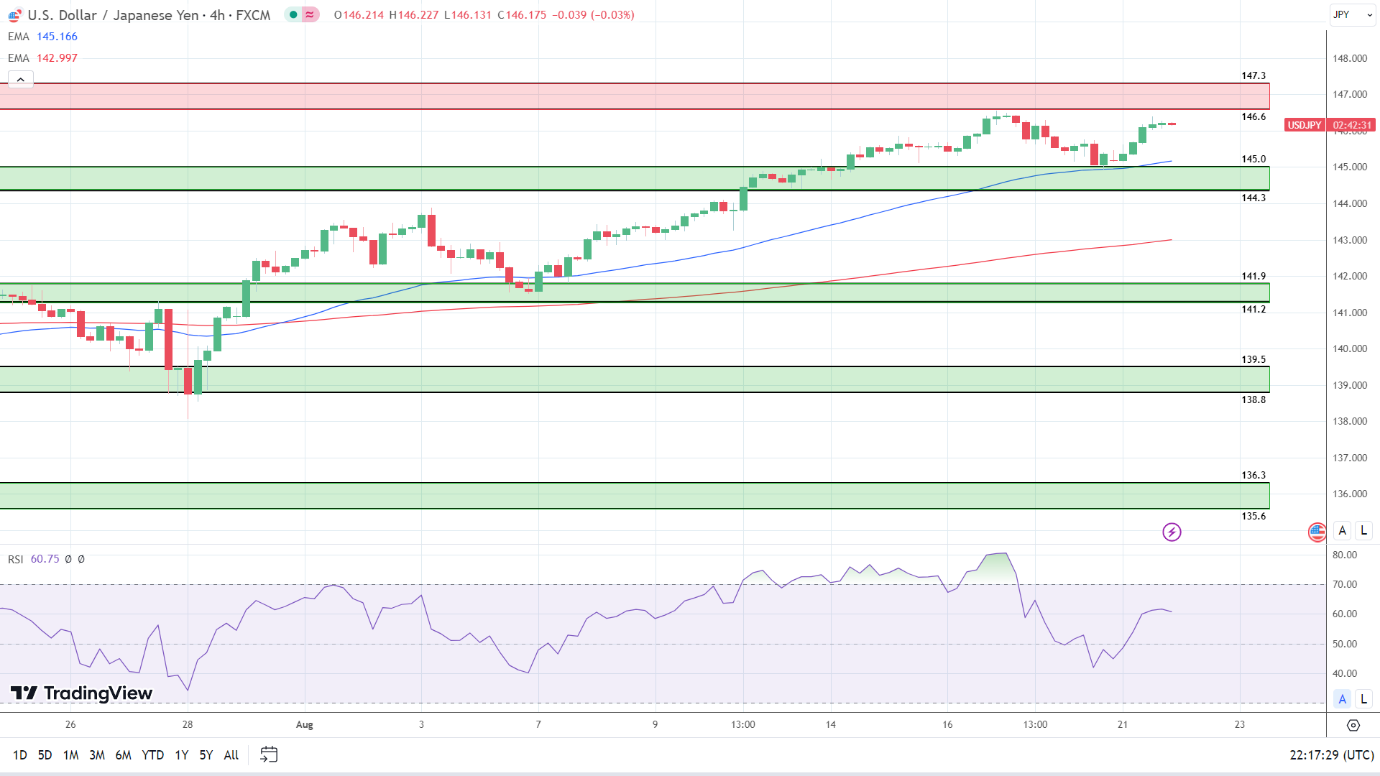Click the US flag symbol icon beside the title
The height and width of the screenshot is (776, 1380).
click(x=15, y=15)
